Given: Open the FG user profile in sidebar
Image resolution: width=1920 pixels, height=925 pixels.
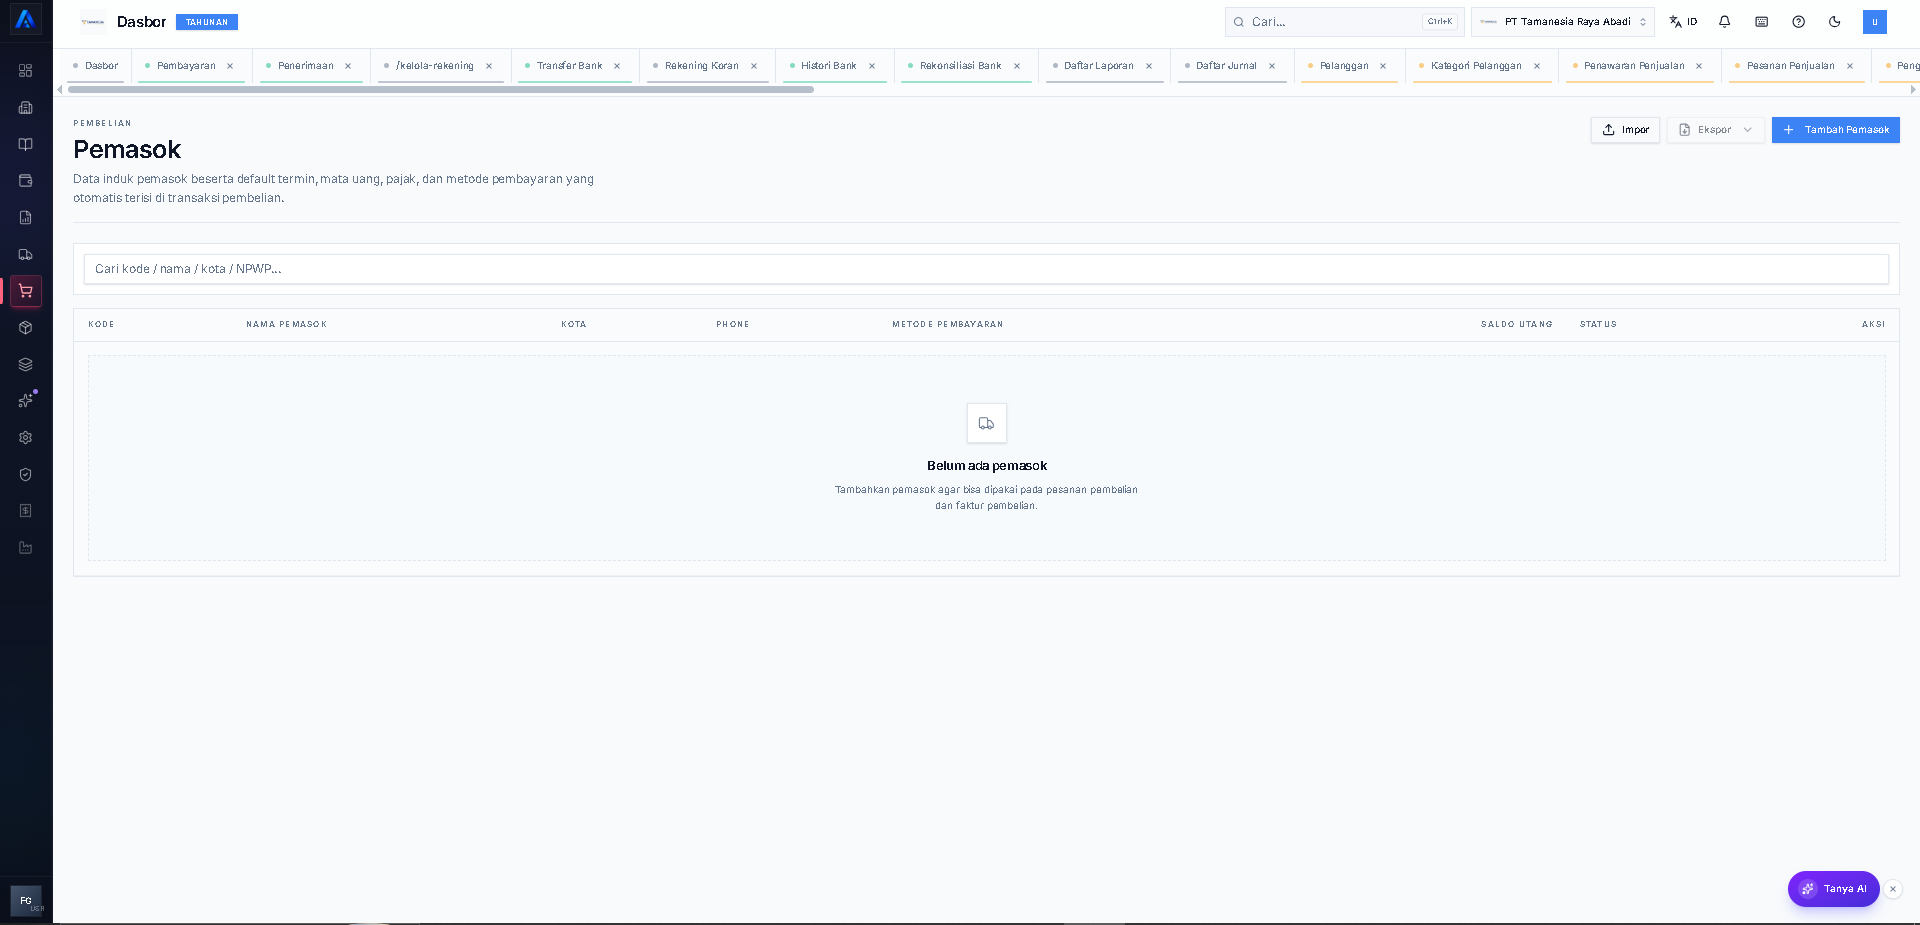Looking at the screenshot, I should 26,901.
